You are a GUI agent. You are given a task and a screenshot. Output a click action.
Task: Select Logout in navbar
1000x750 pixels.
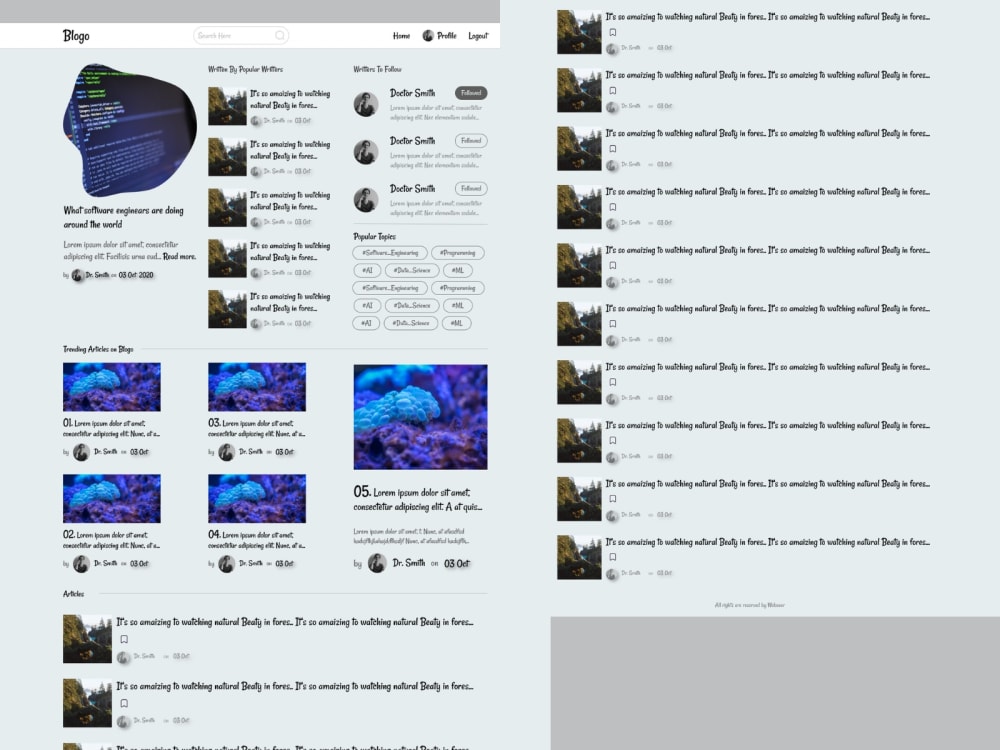click(478, 36)
